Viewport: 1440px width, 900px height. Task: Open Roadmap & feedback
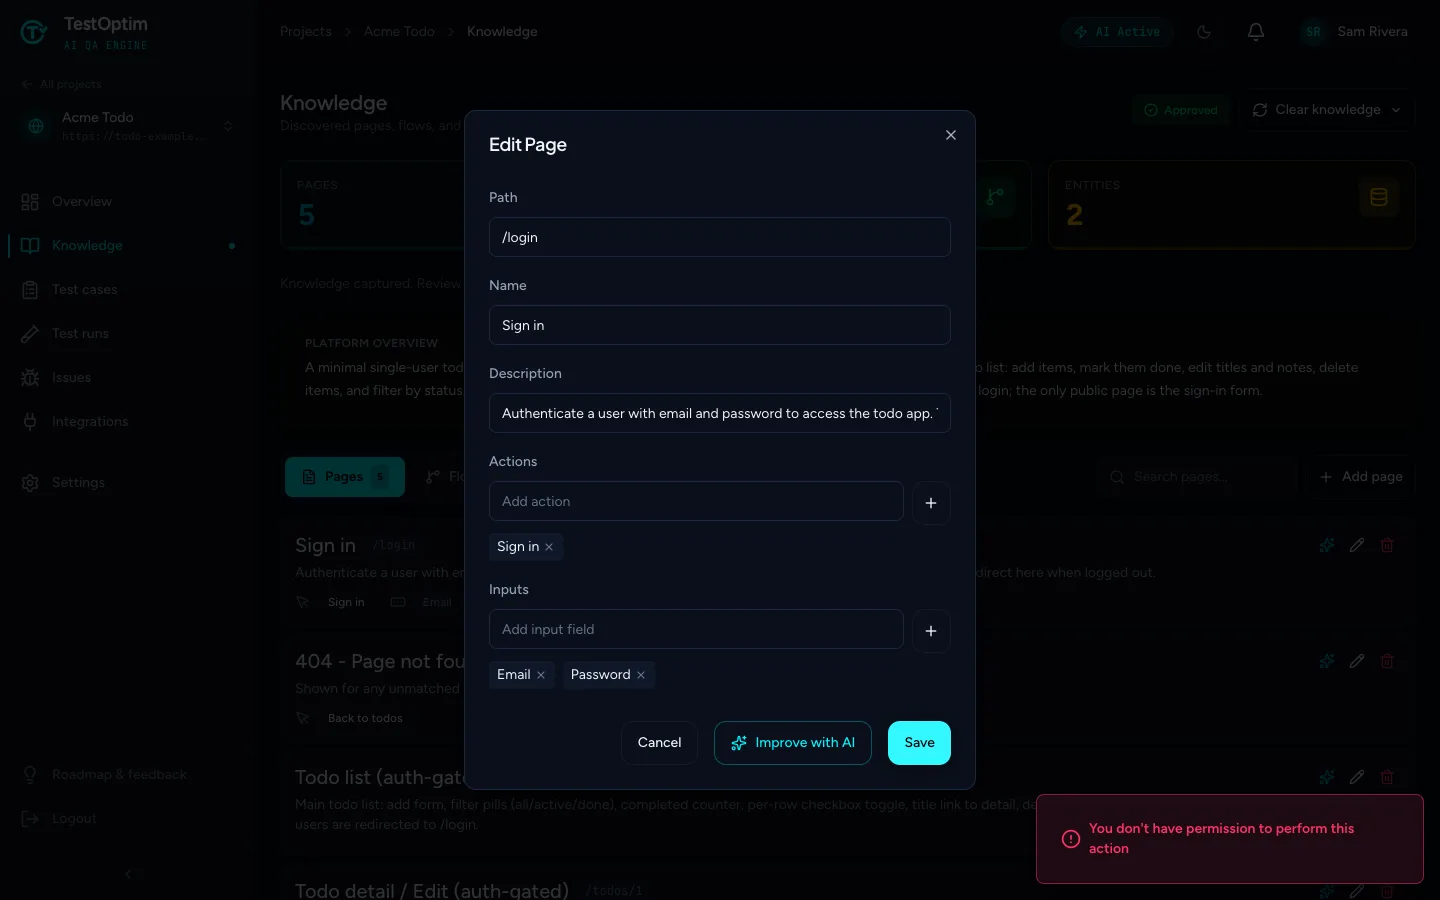click(128, 775)
